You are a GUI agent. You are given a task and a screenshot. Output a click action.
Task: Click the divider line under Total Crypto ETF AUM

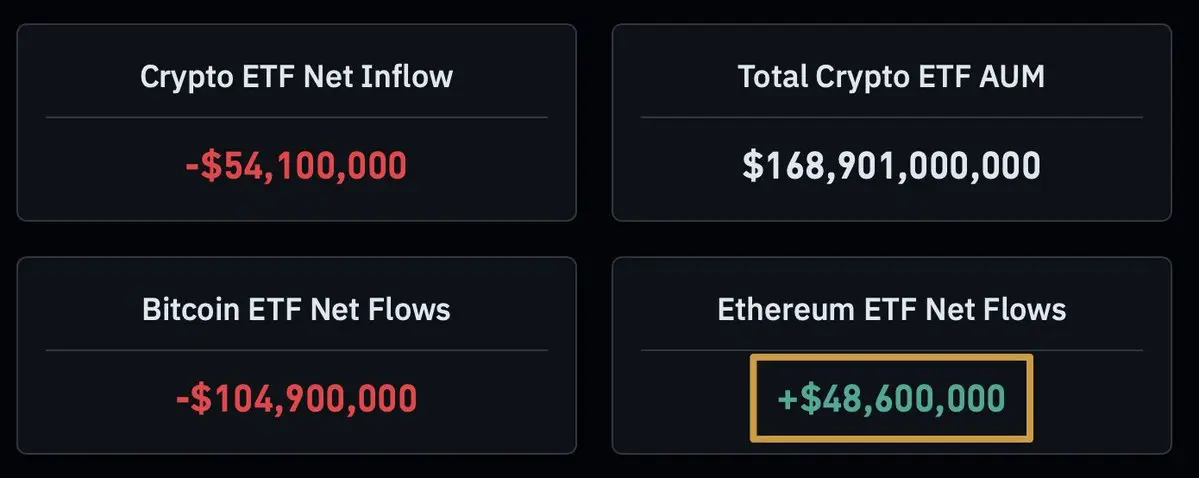891,117
